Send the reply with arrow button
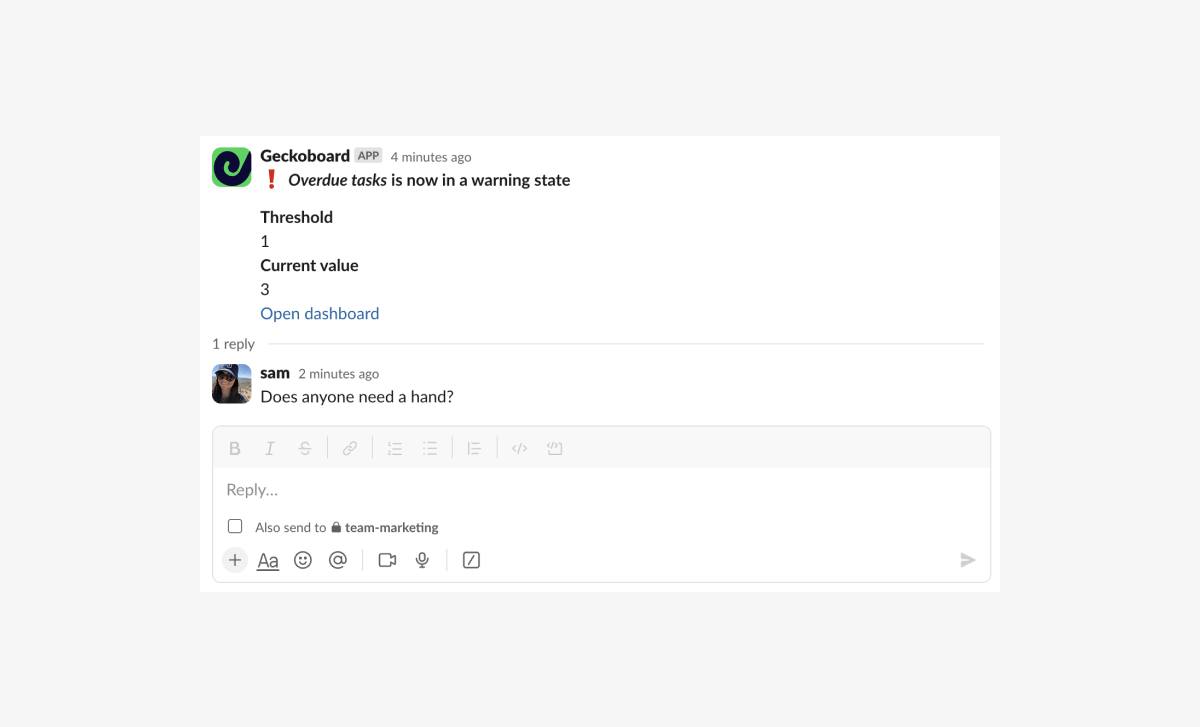This screenshot has height=727, width=1200. coord(968,560)
